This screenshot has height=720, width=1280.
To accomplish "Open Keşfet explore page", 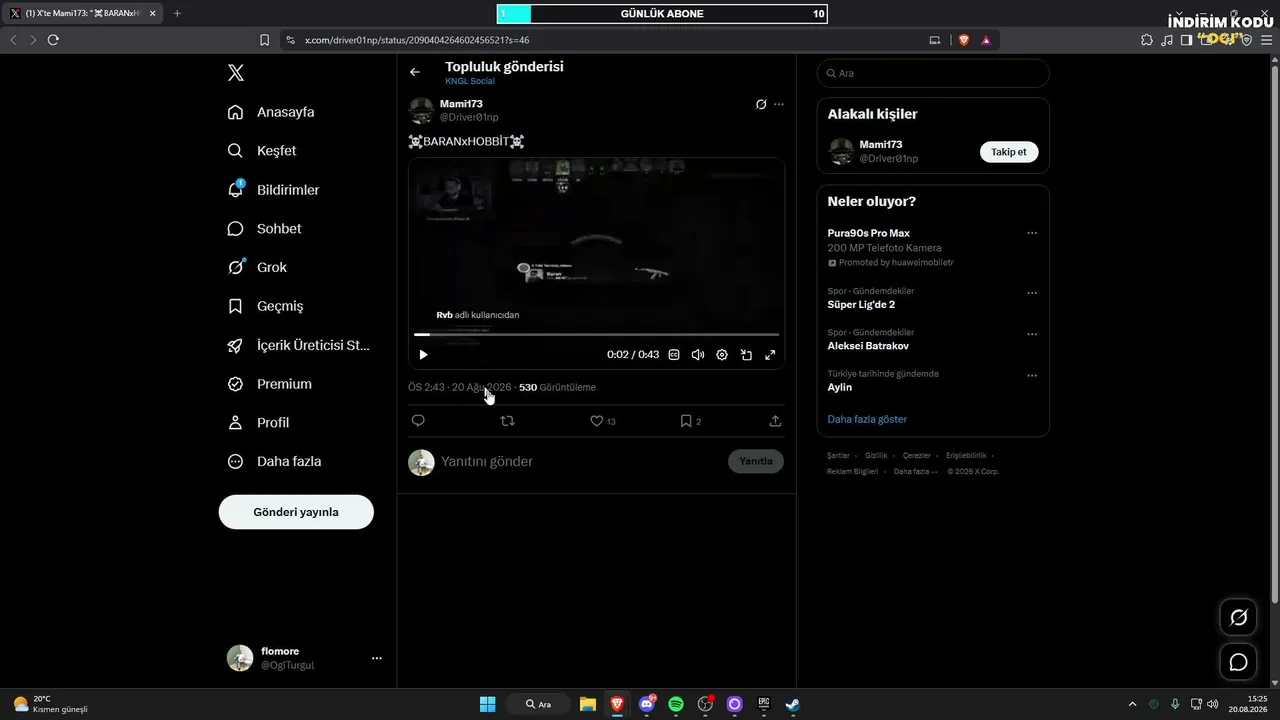I will pos(262,151).
